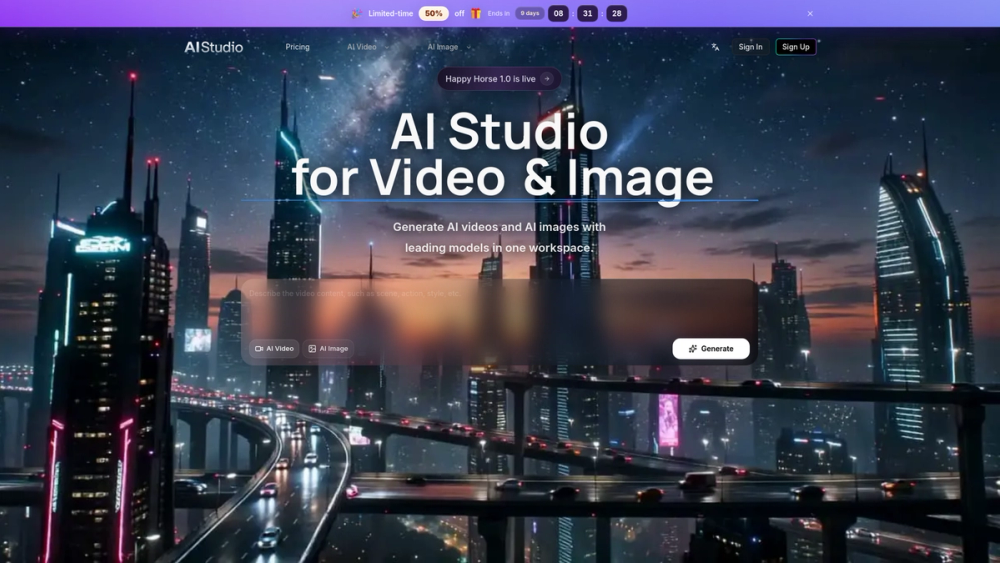Select the AI Image mode tab
Viewport: 1000px width, 563px height.
point(328,349)
